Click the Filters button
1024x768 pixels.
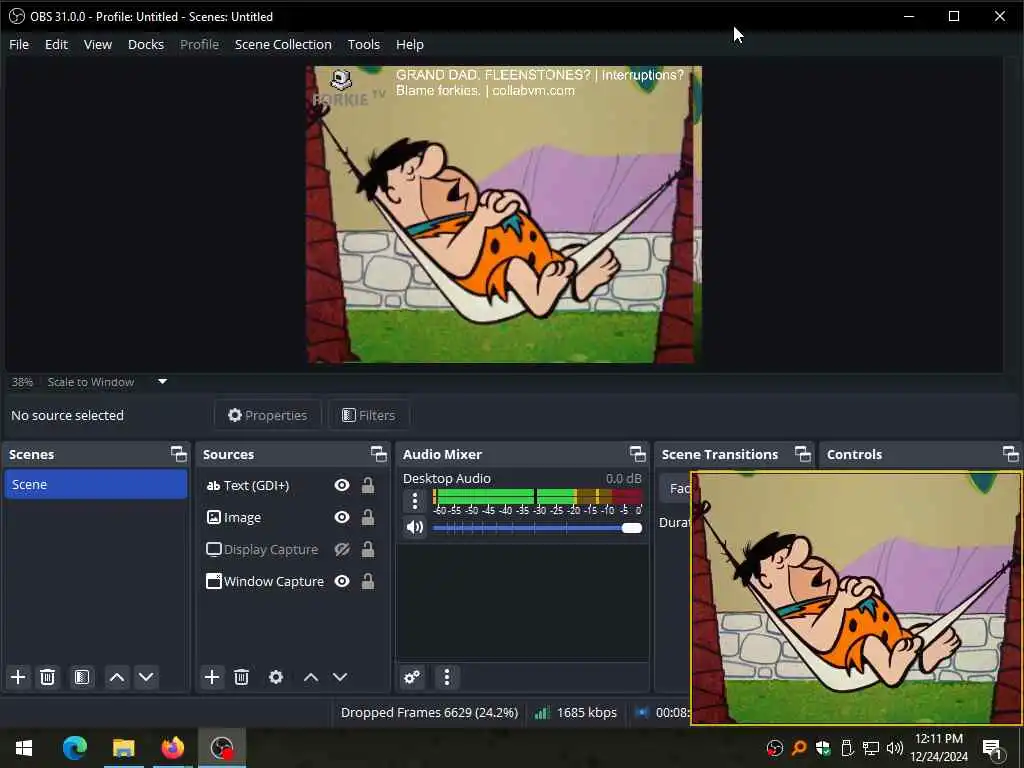click(369, 415)
